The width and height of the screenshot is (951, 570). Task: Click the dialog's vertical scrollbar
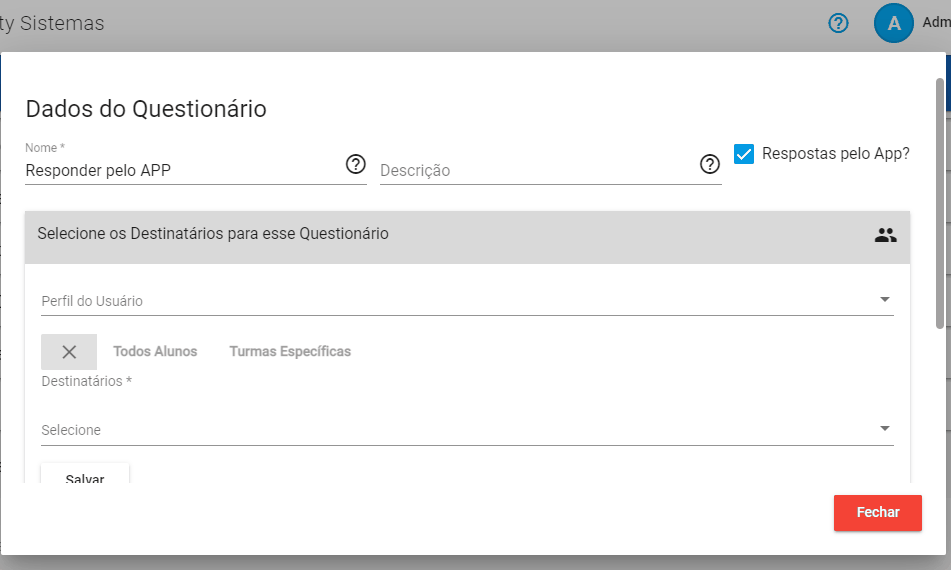(939, 203)
